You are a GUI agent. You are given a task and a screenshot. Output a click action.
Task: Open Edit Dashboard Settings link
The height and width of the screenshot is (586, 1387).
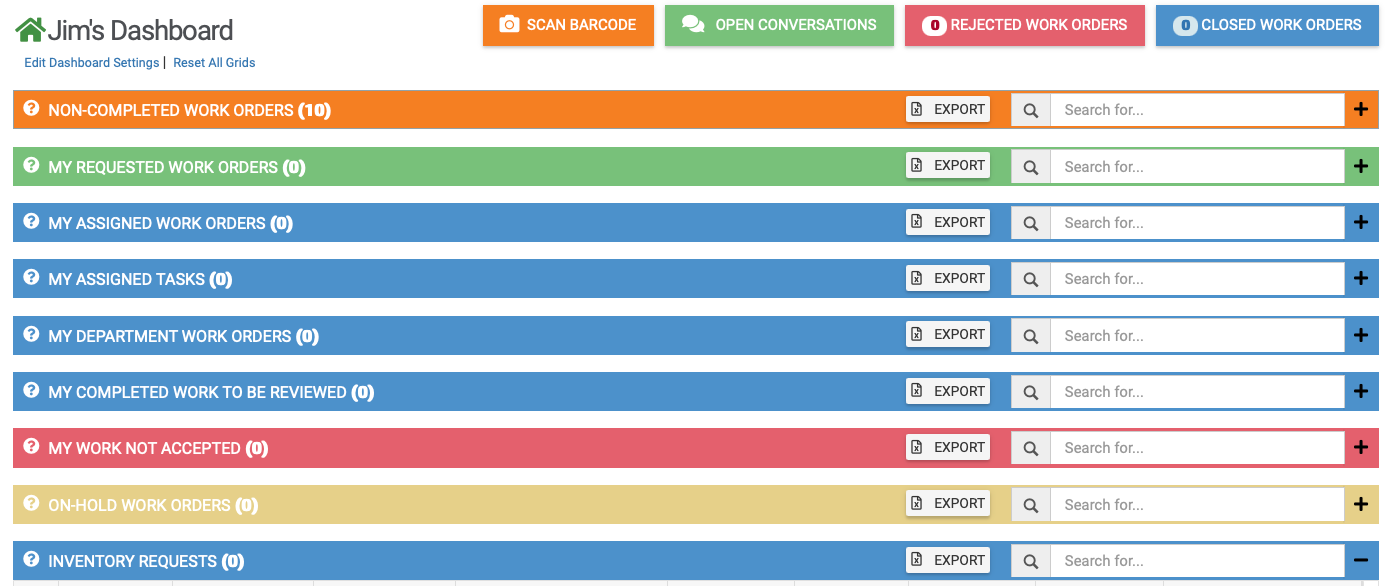91,62
